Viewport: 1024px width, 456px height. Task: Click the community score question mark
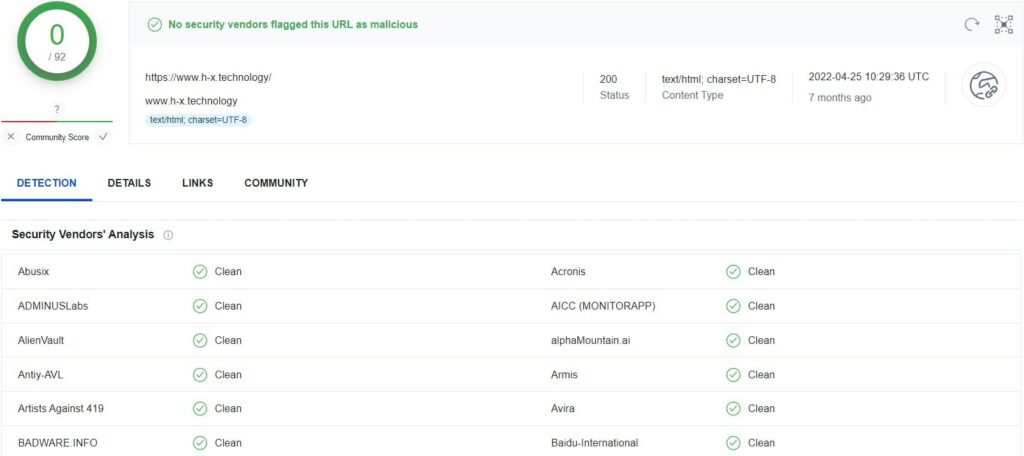coord(57,110)
